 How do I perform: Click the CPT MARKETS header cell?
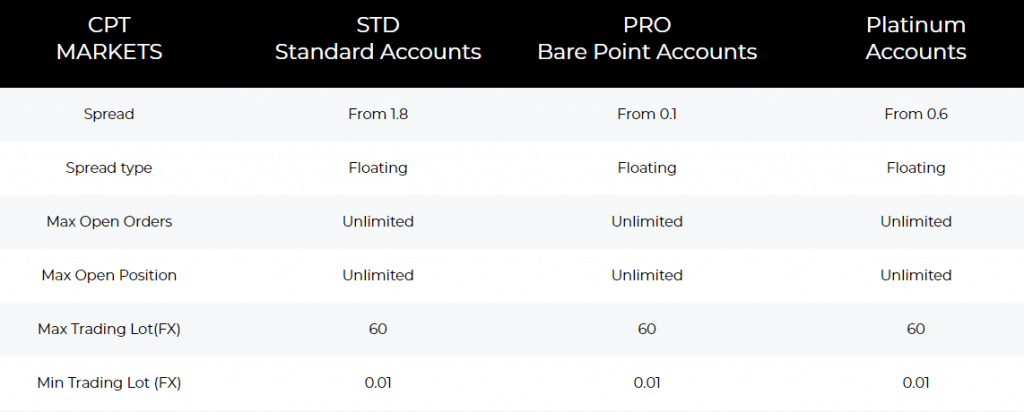click(x=109, y=38)
